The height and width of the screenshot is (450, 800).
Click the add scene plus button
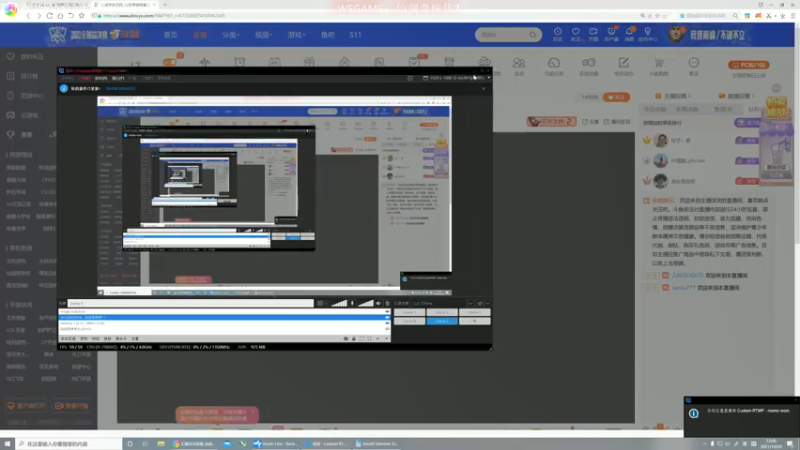coord(474,321)
